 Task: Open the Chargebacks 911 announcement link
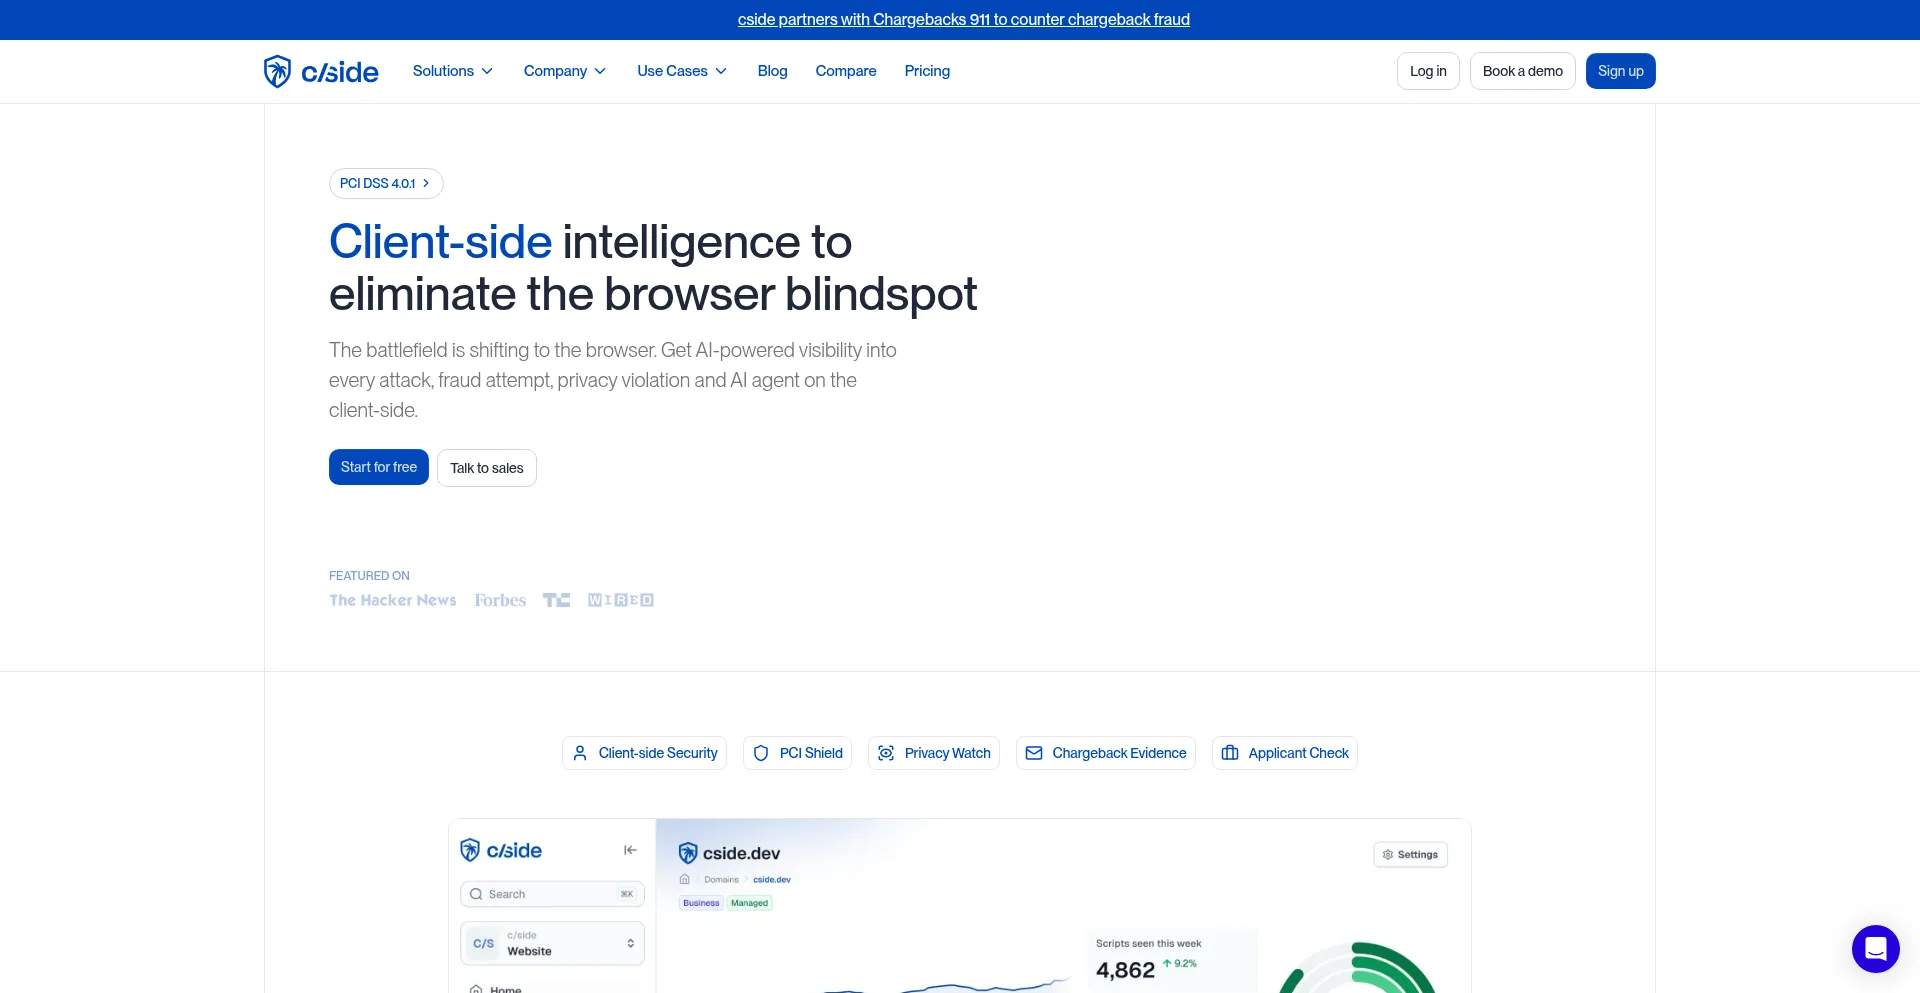point(964,19)
